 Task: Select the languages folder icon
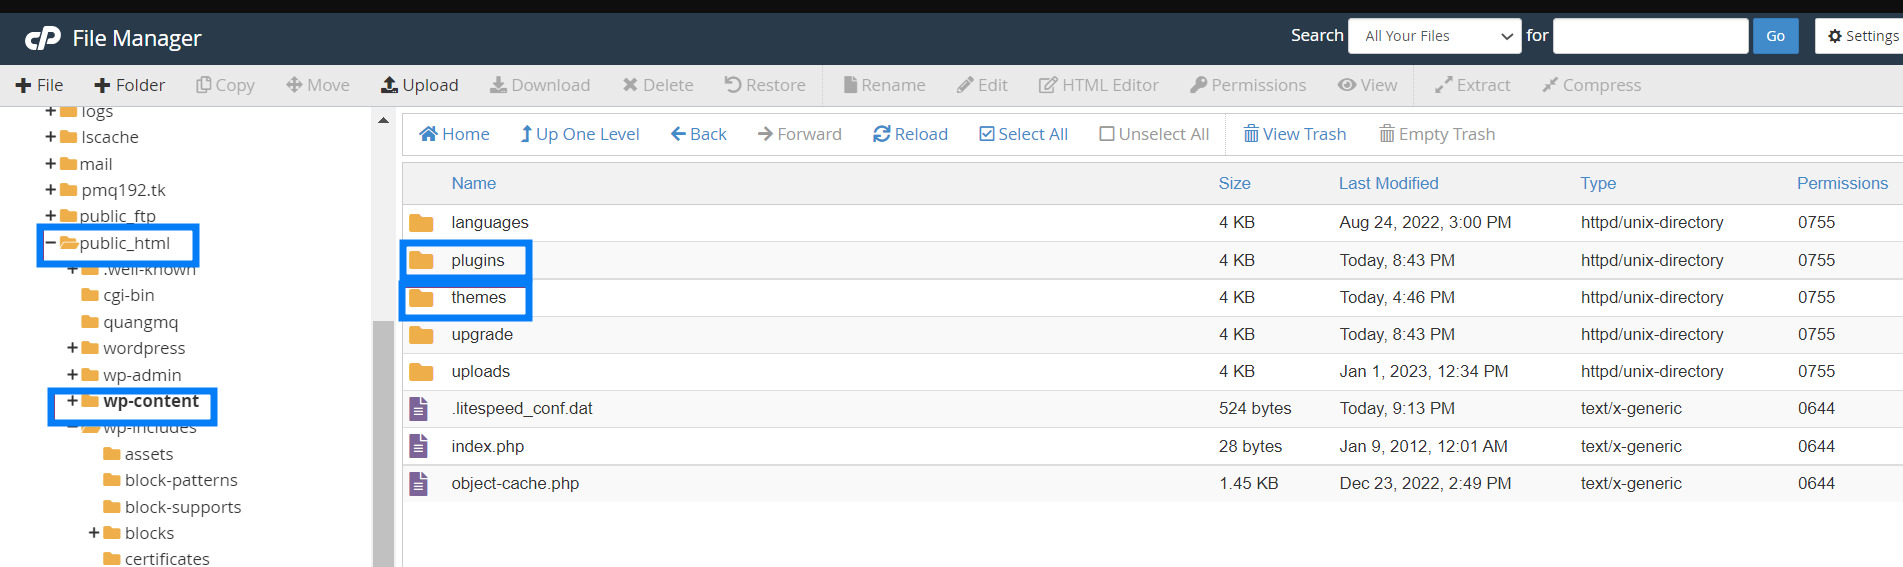click(x=421, y=222)
